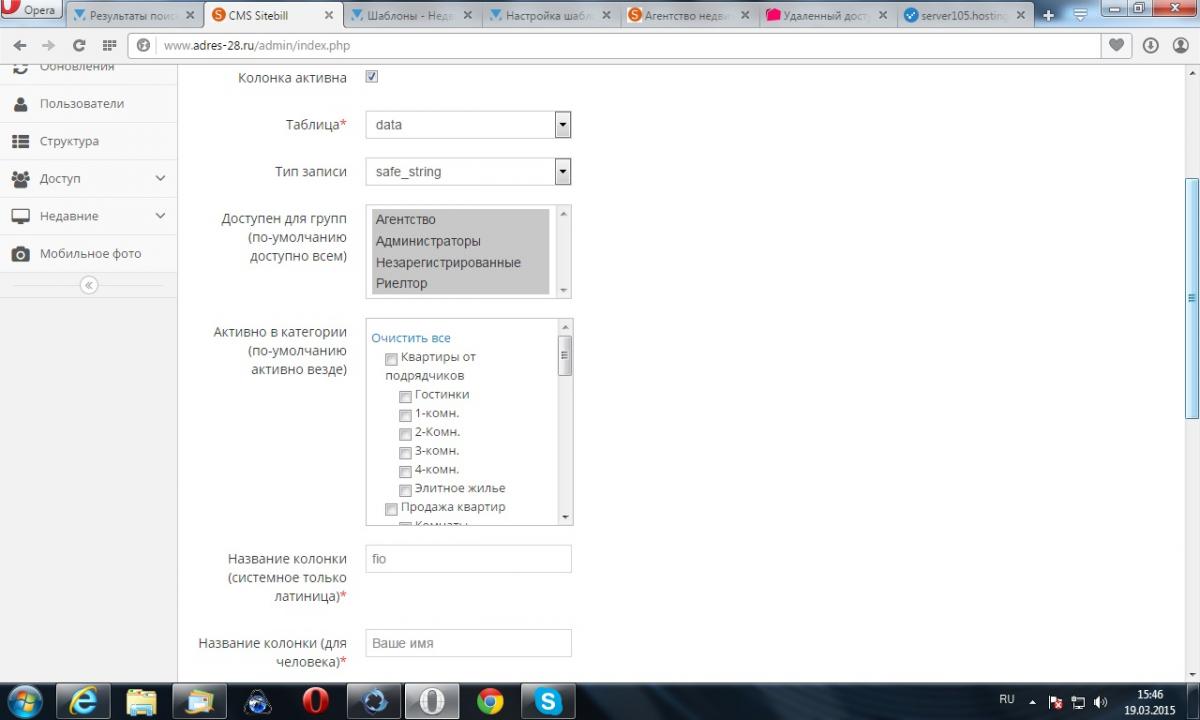Open Skype from taskbar
The image size is (1200, 720).
point(548,702)
